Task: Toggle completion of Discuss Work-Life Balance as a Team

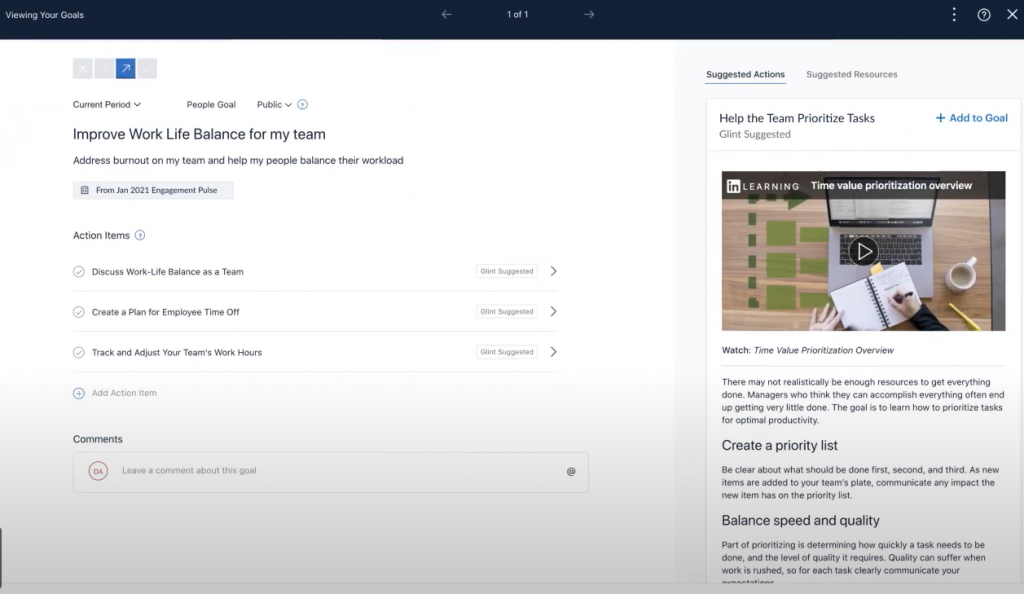Action: click(80, 271)
